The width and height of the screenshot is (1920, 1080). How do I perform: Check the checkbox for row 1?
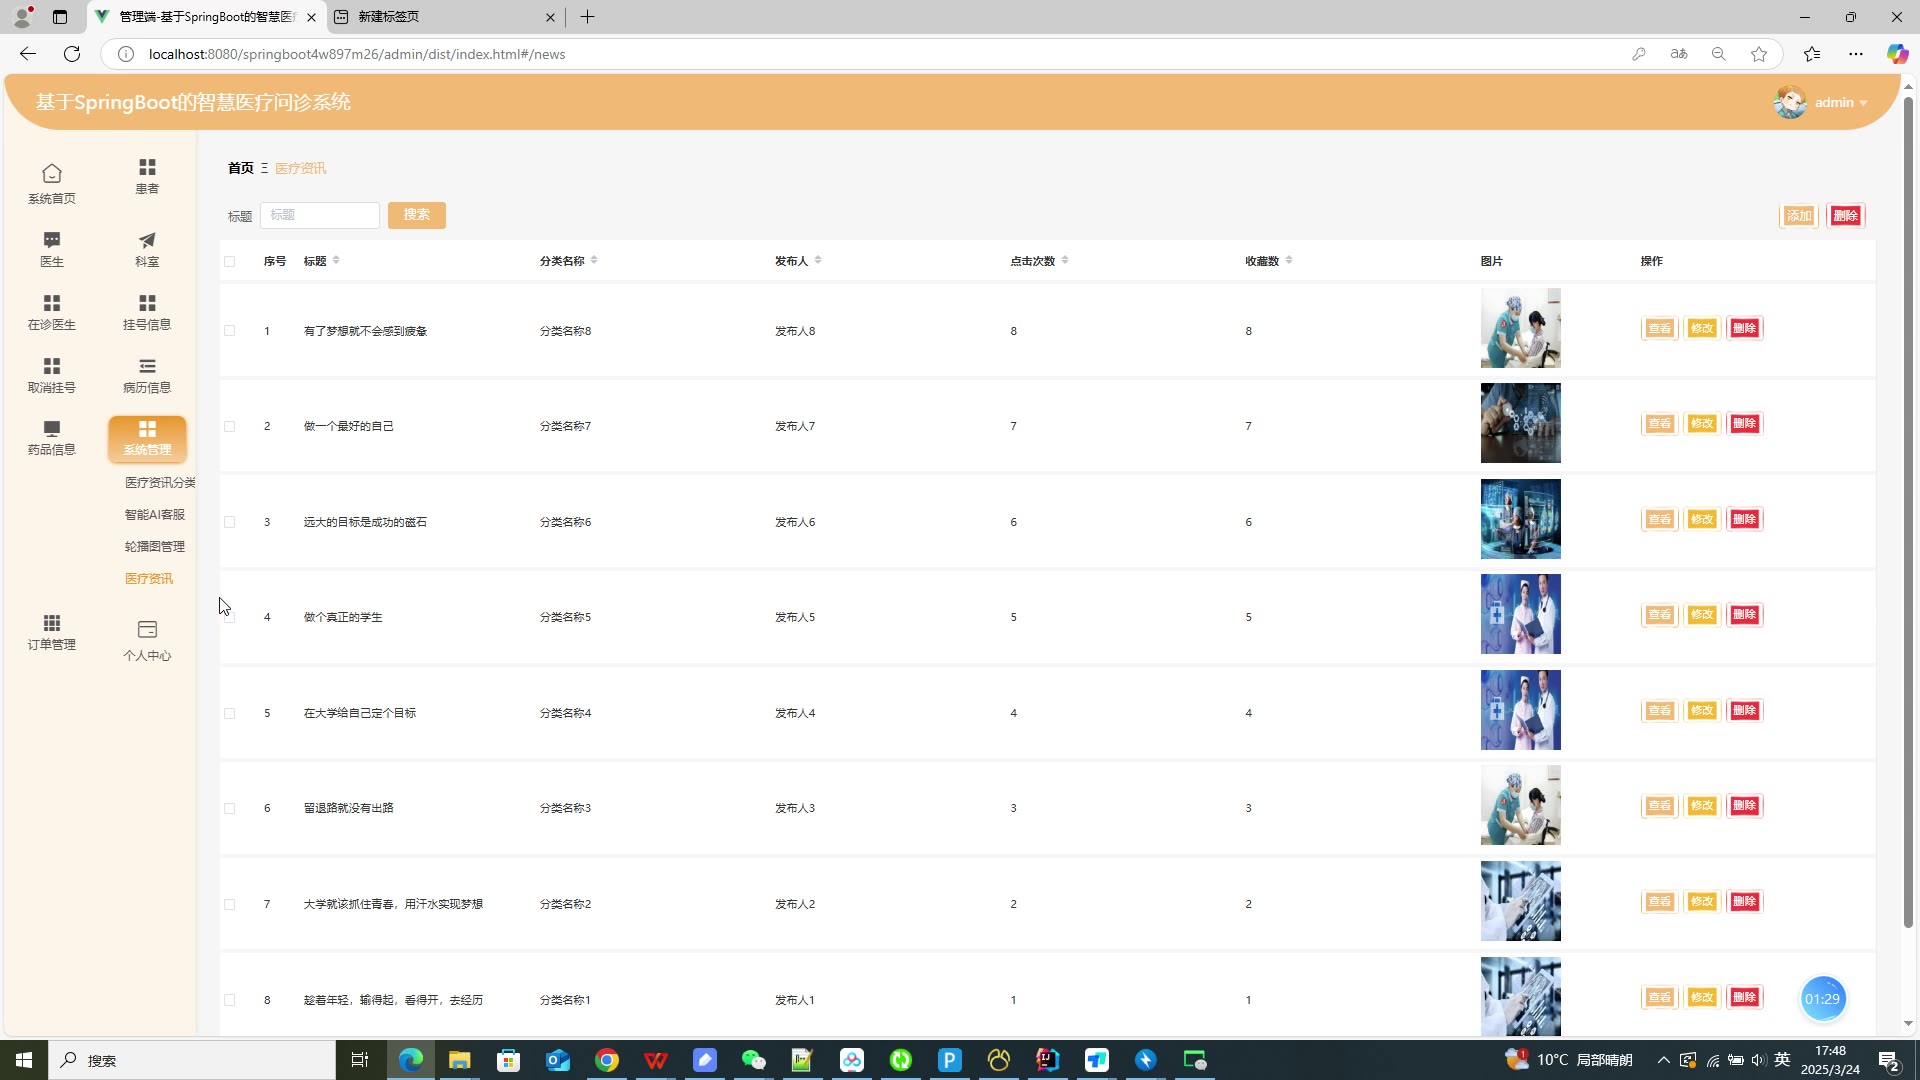230,331
